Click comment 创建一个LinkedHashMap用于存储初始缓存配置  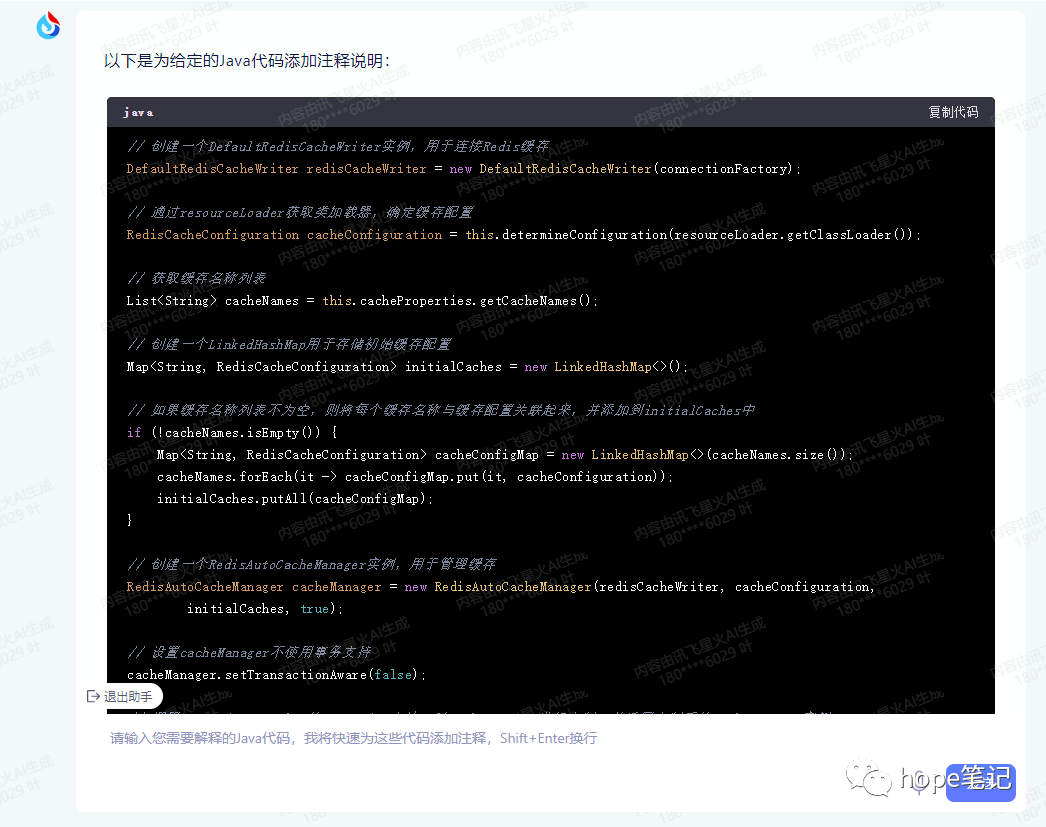click(x=290, y=344)
